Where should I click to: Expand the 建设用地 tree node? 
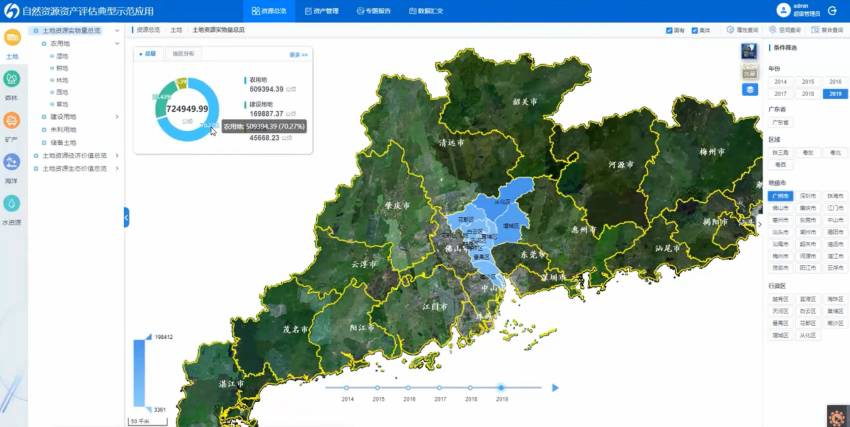(x=117, y=116)
